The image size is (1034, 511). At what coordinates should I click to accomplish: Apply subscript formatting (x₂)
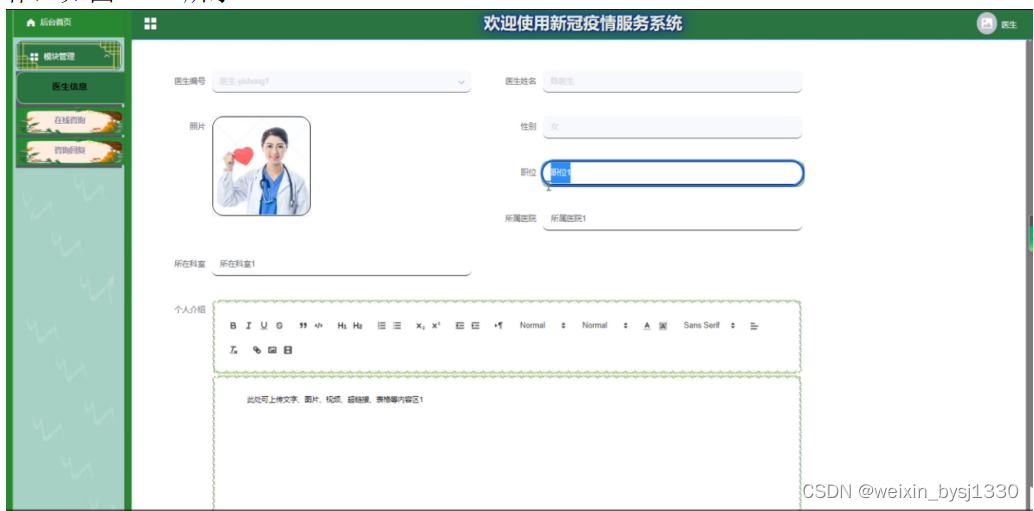(420, 326)
